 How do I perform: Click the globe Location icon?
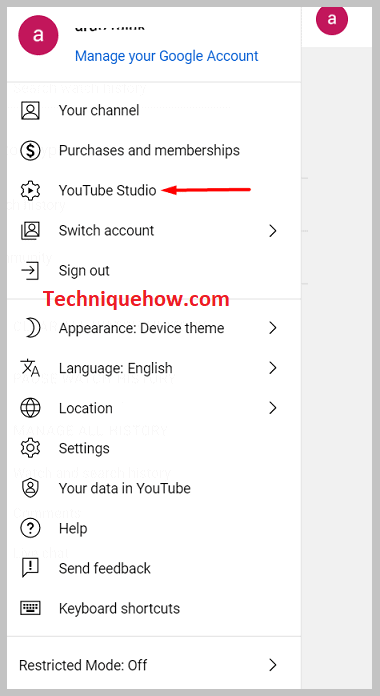pos(30,408)
